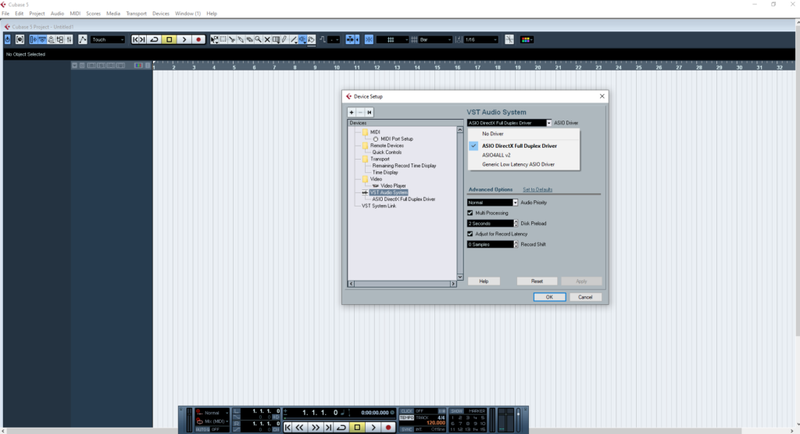This screenshot has width=800, height=434.
Task: Toggle the metronome CLICK button
Action: pyautogui.click(x=407, y=411)
